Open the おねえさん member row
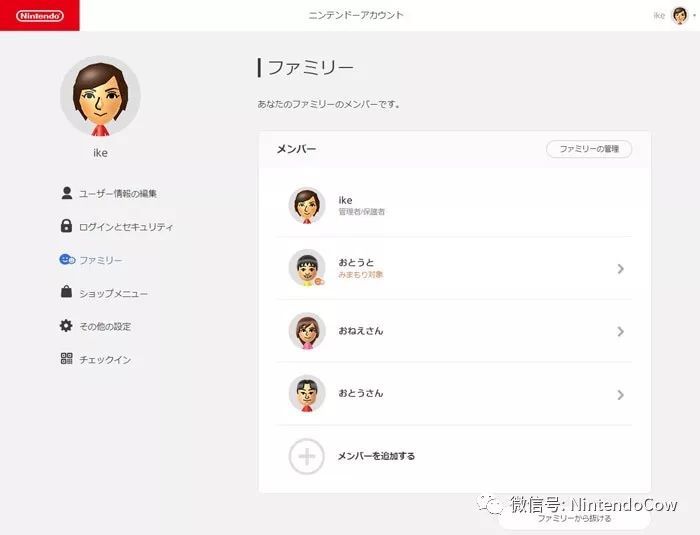The width and height of the screenshot is (700, 535). coord(454,331)
